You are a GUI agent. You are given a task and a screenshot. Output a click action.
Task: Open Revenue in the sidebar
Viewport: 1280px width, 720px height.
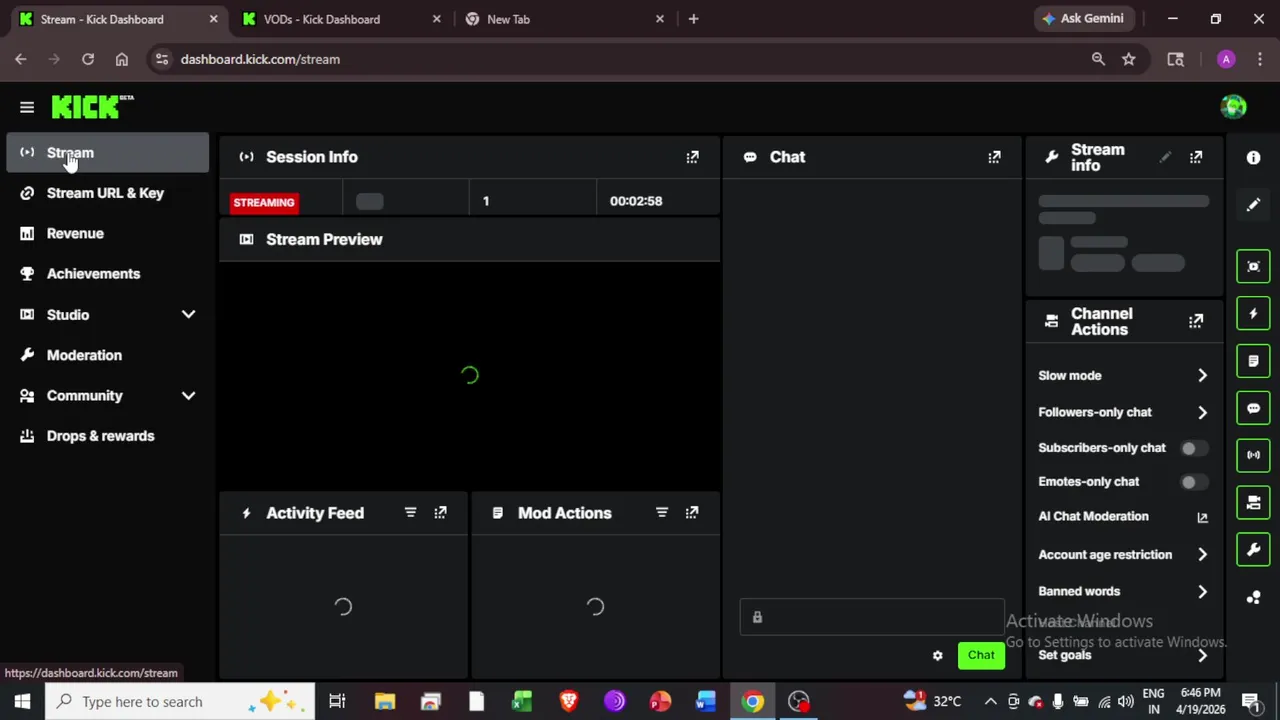pos(107,233)
